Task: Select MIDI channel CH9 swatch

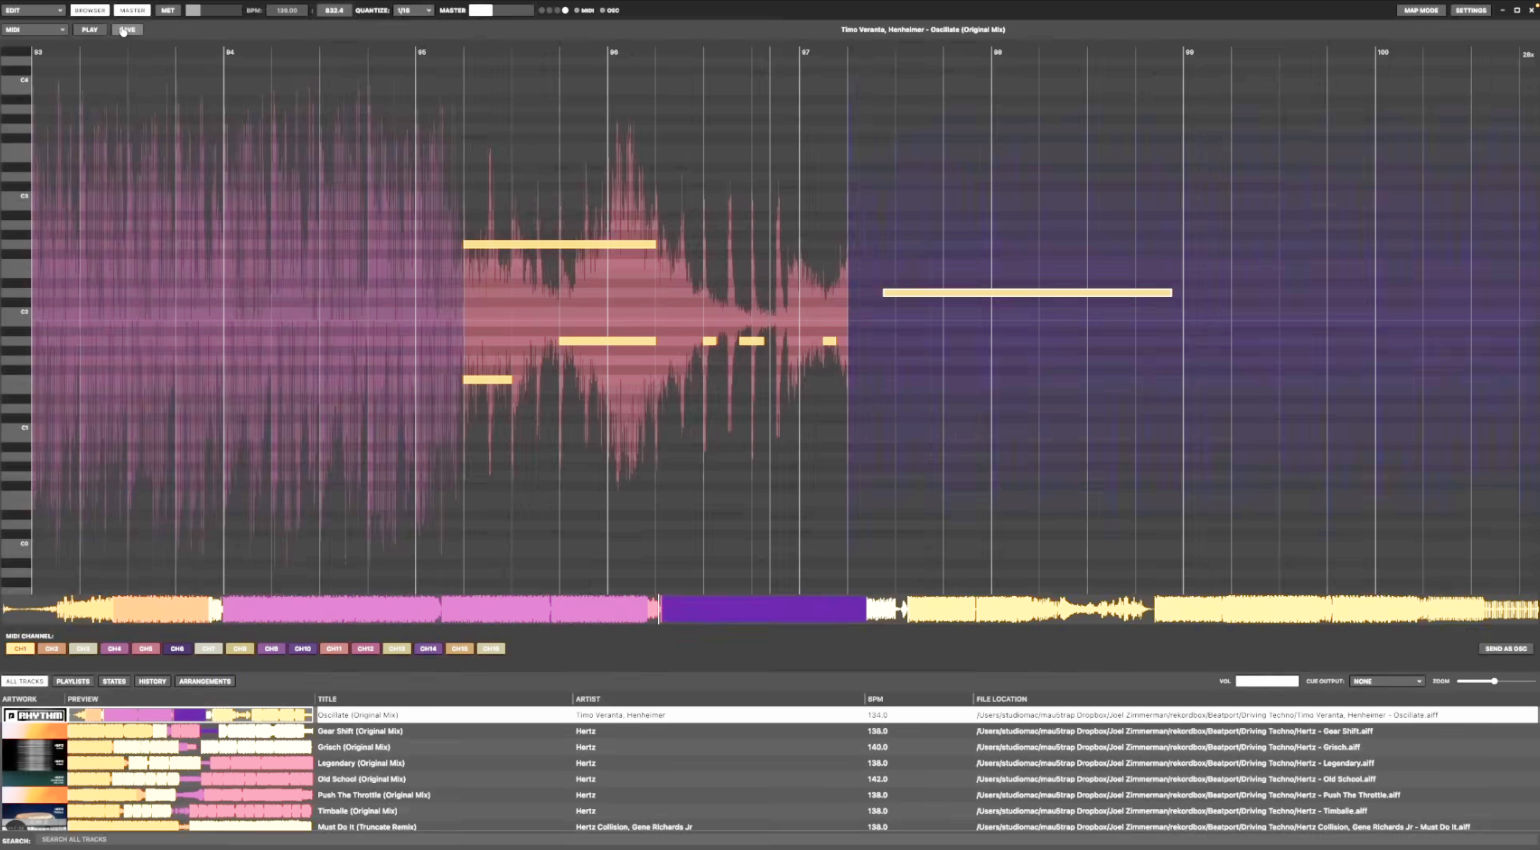Action: point(271,649)
